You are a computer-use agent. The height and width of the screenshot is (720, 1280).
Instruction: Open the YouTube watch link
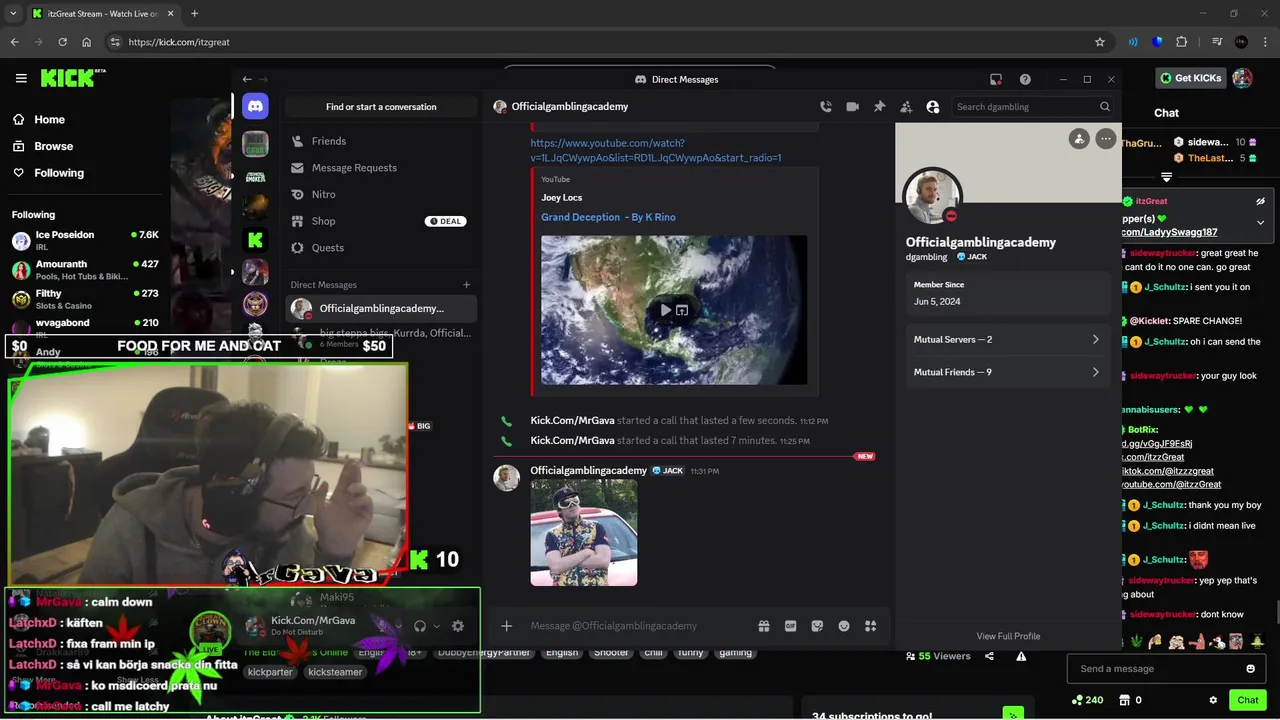656,150
